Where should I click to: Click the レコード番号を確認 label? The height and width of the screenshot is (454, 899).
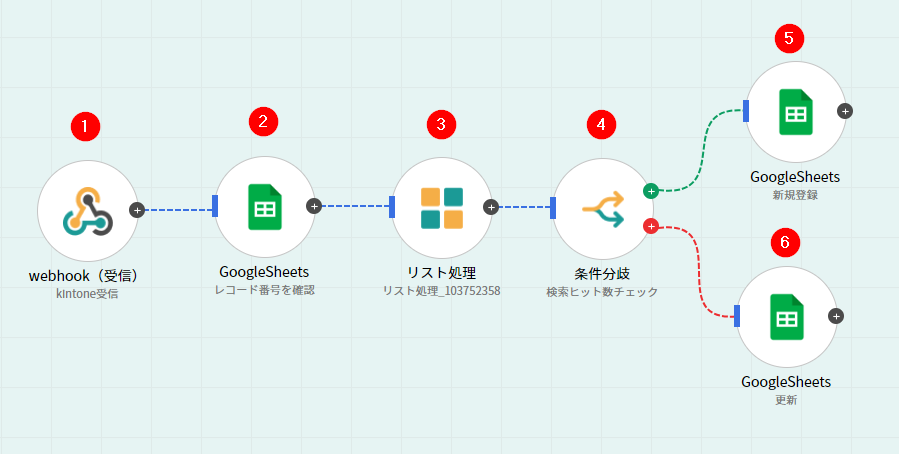[265, 290]
